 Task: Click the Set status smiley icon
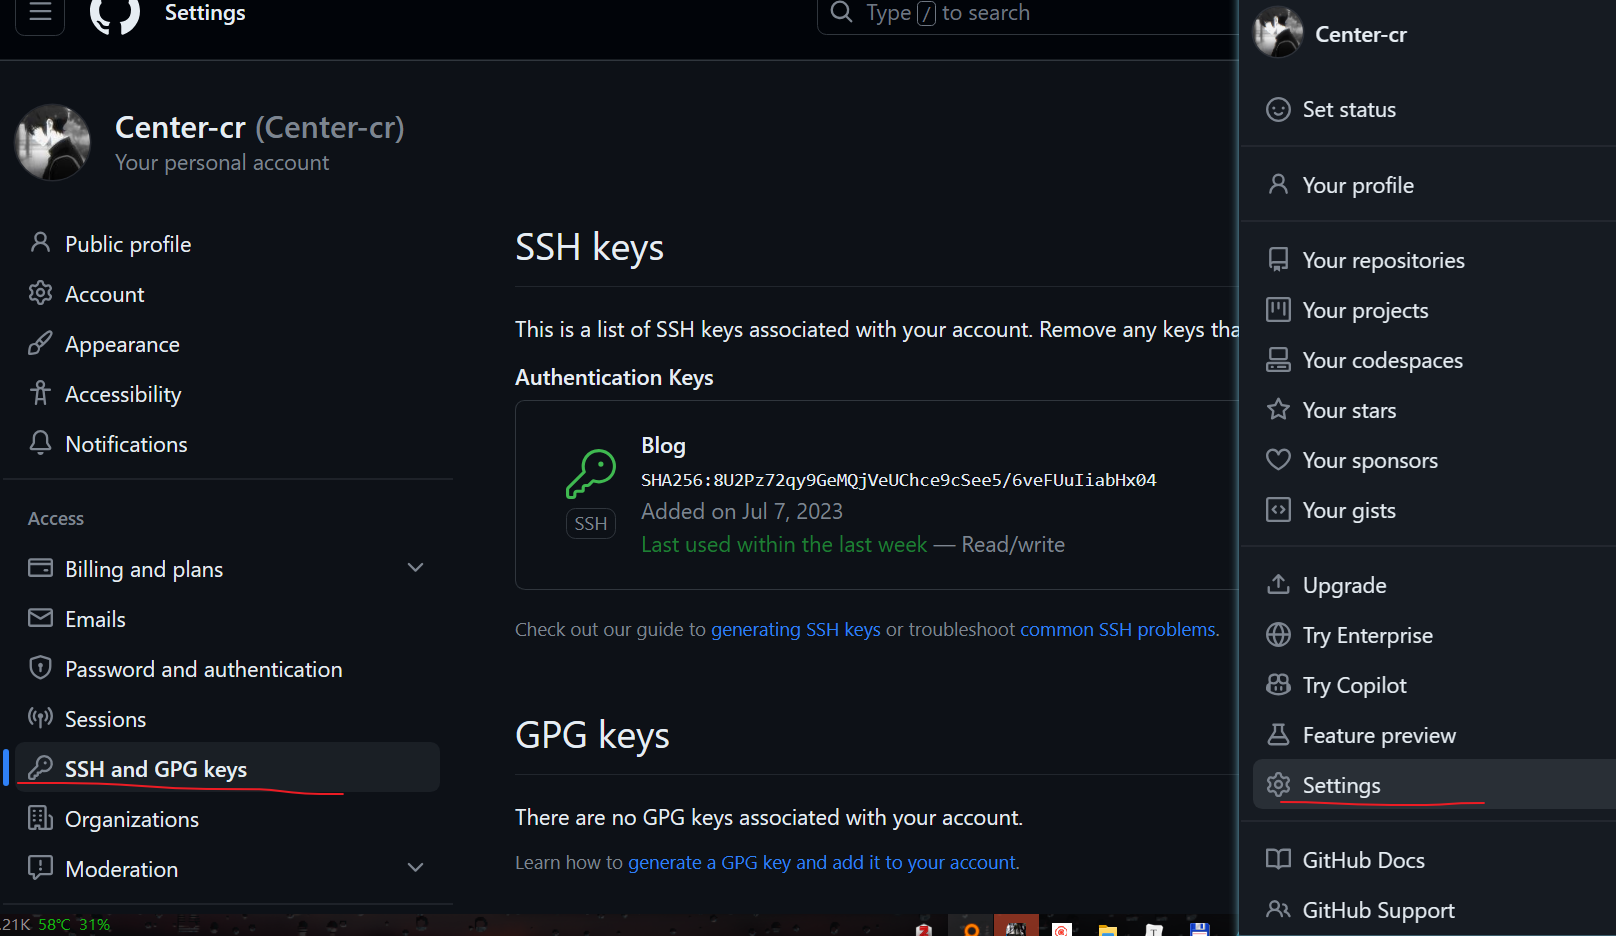tap(1278, 109)
